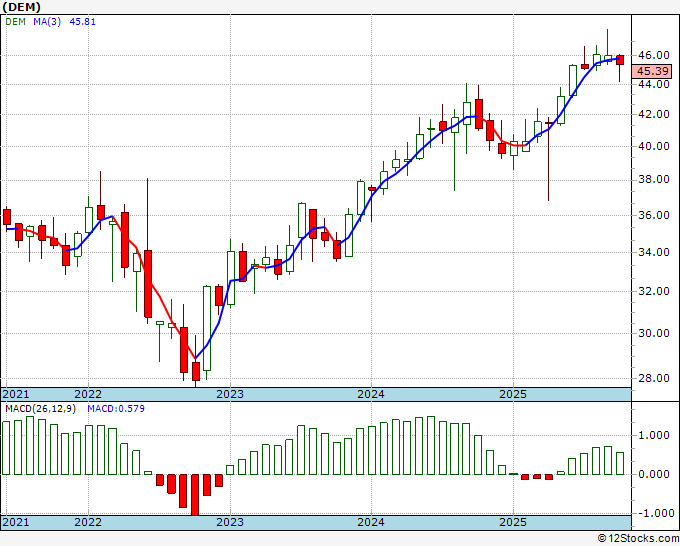
Task: Click the 1.000 MACD axis label
Action: [654, 435]
